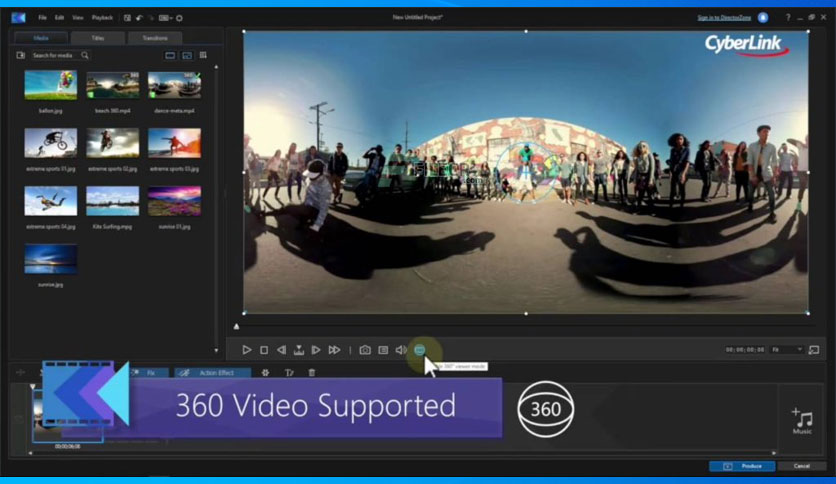Click media library scroll up arrow

[x=216, y=67]
